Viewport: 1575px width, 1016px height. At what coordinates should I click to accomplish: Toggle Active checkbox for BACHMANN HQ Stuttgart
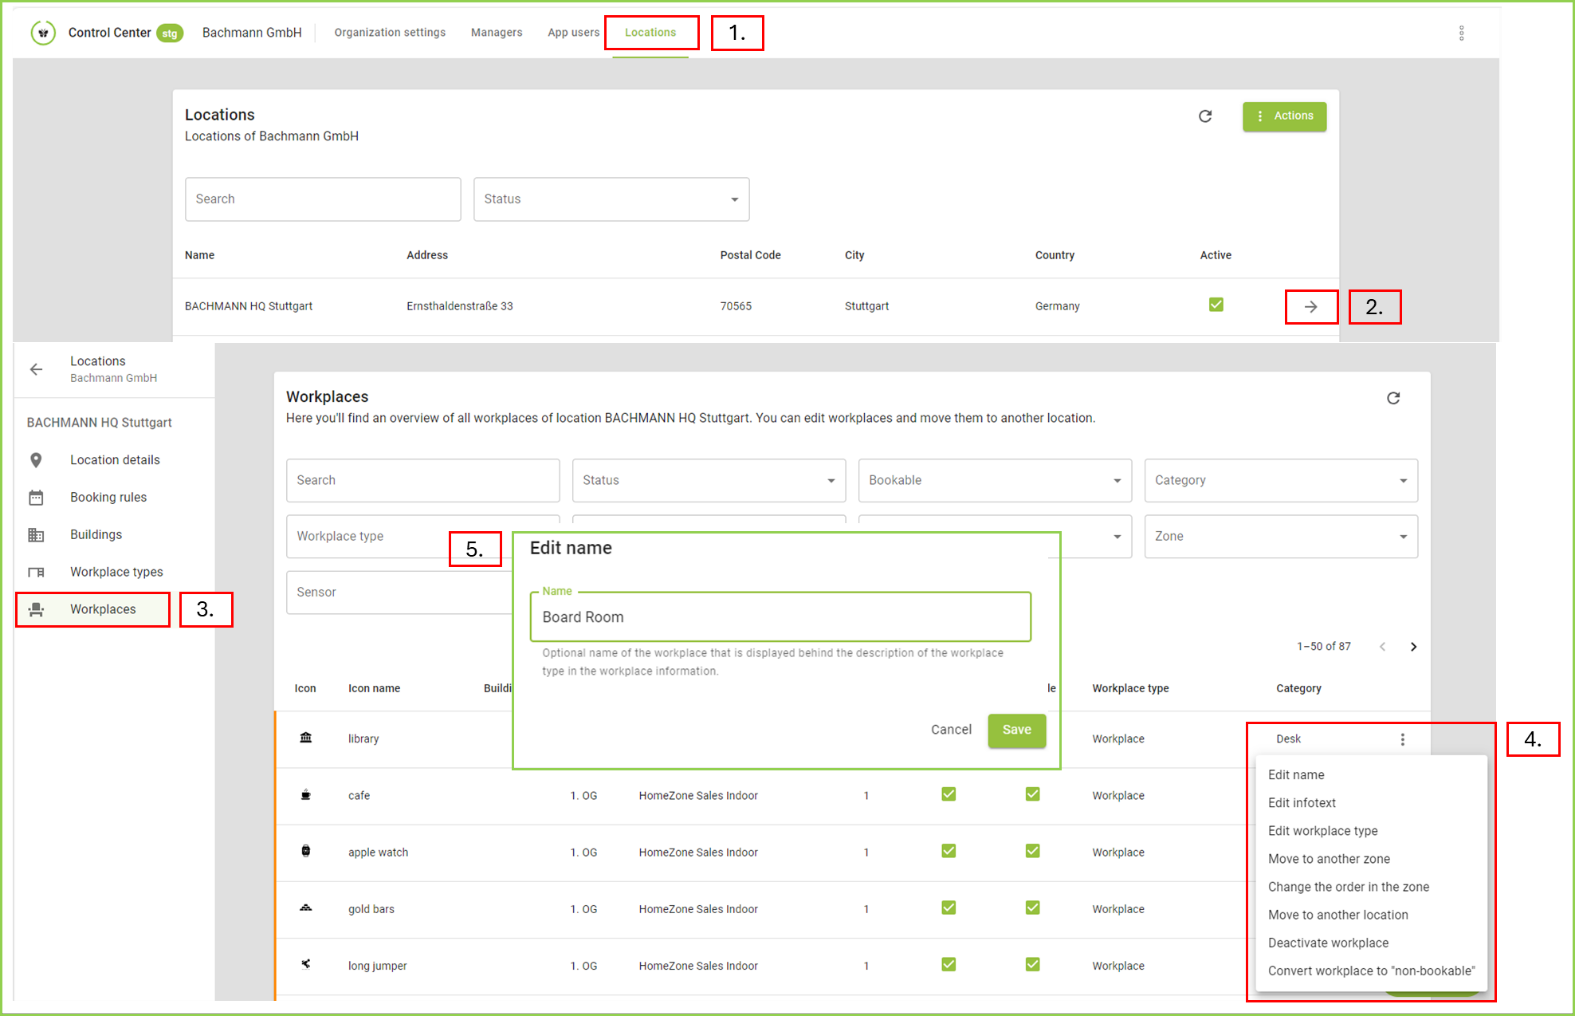1215,305
